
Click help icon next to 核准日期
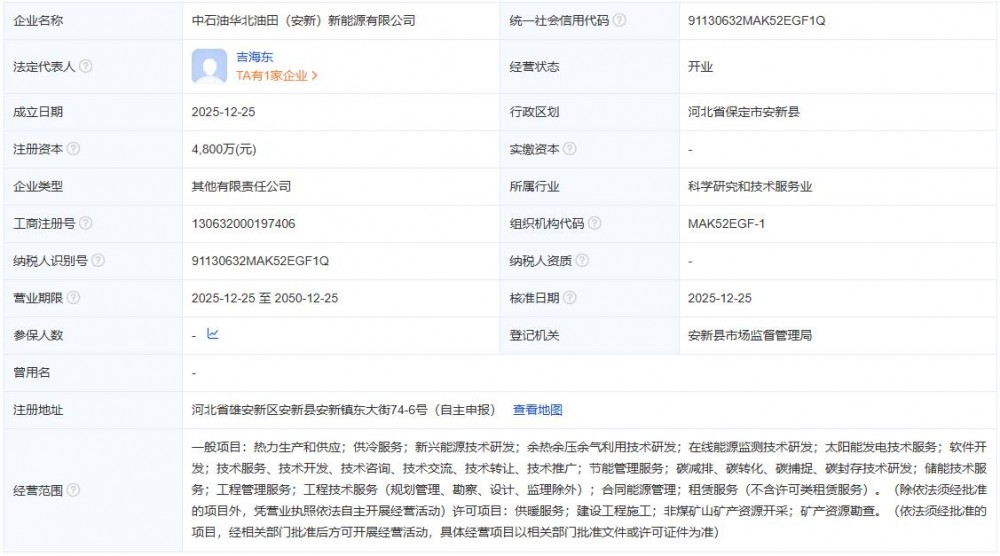pos(569,298)
